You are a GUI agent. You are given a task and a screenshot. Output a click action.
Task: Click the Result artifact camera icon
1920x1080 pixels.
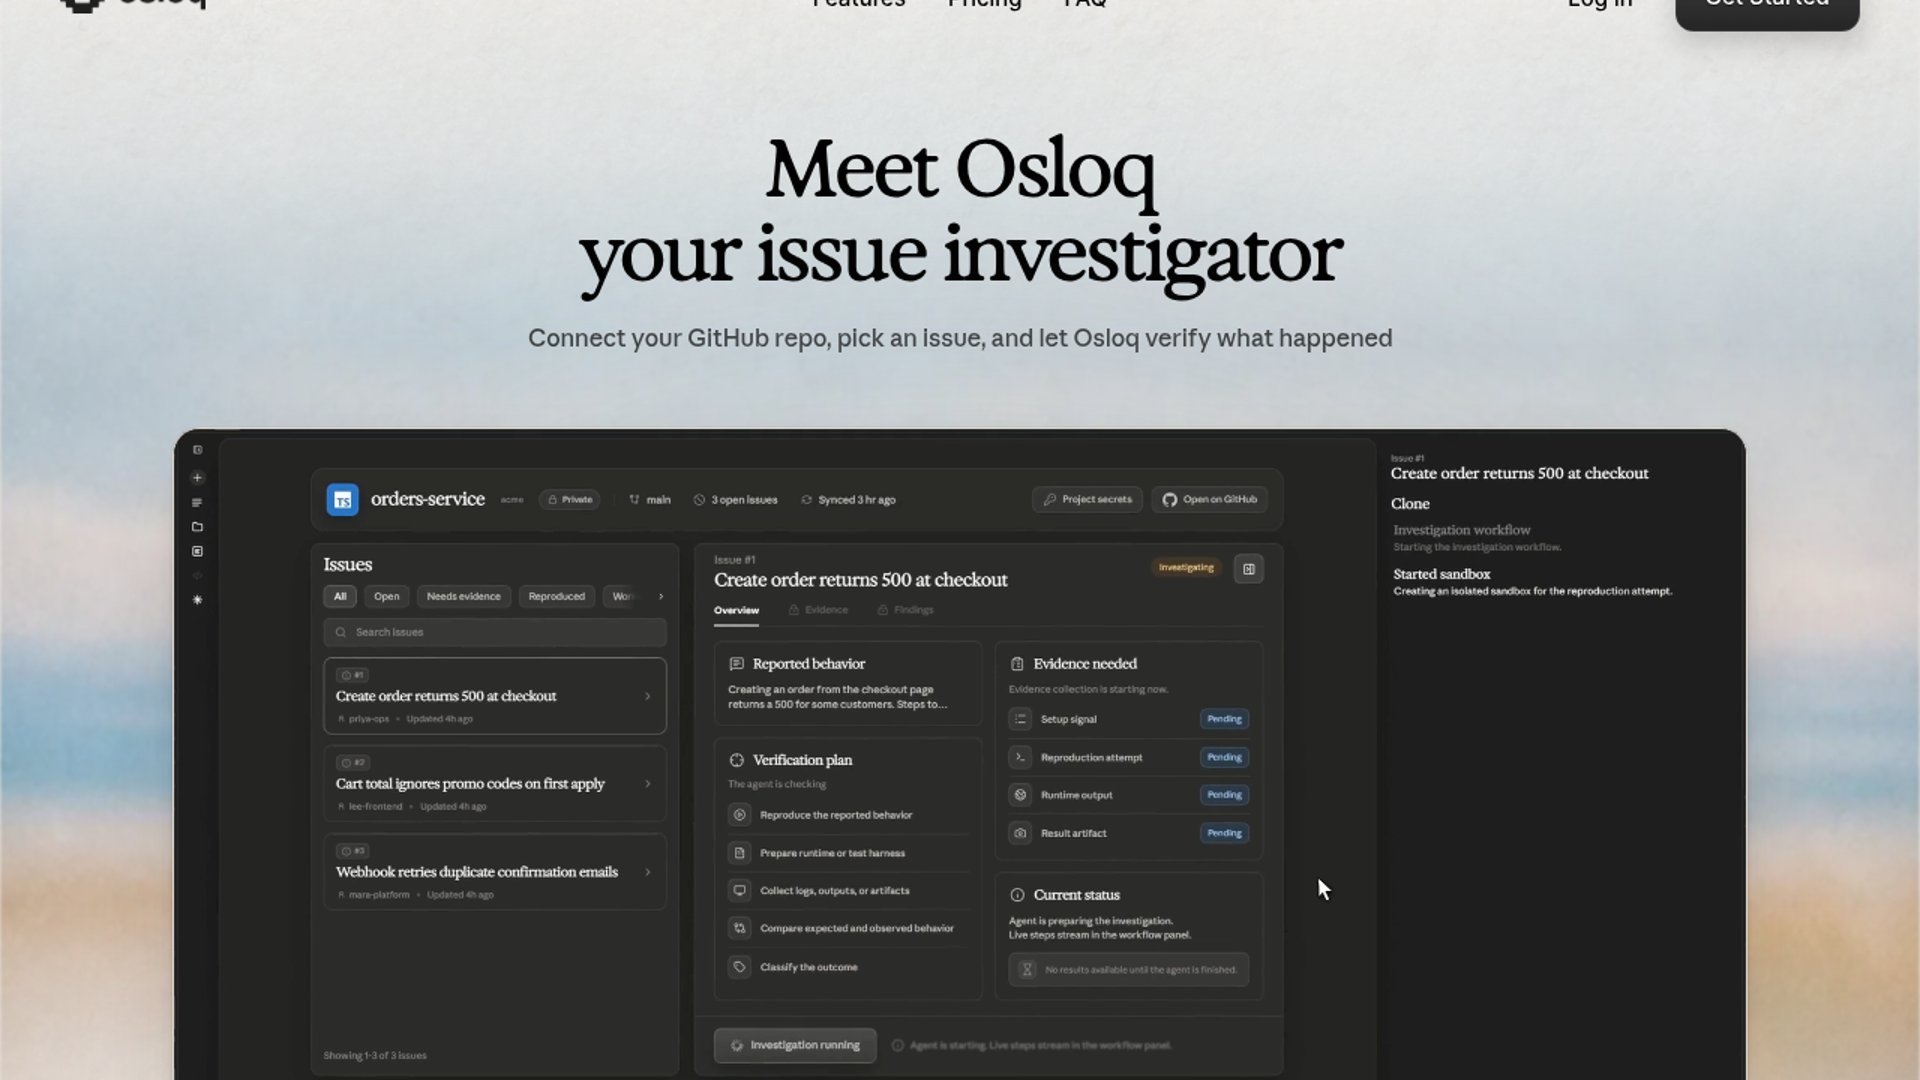[1020, 833]
